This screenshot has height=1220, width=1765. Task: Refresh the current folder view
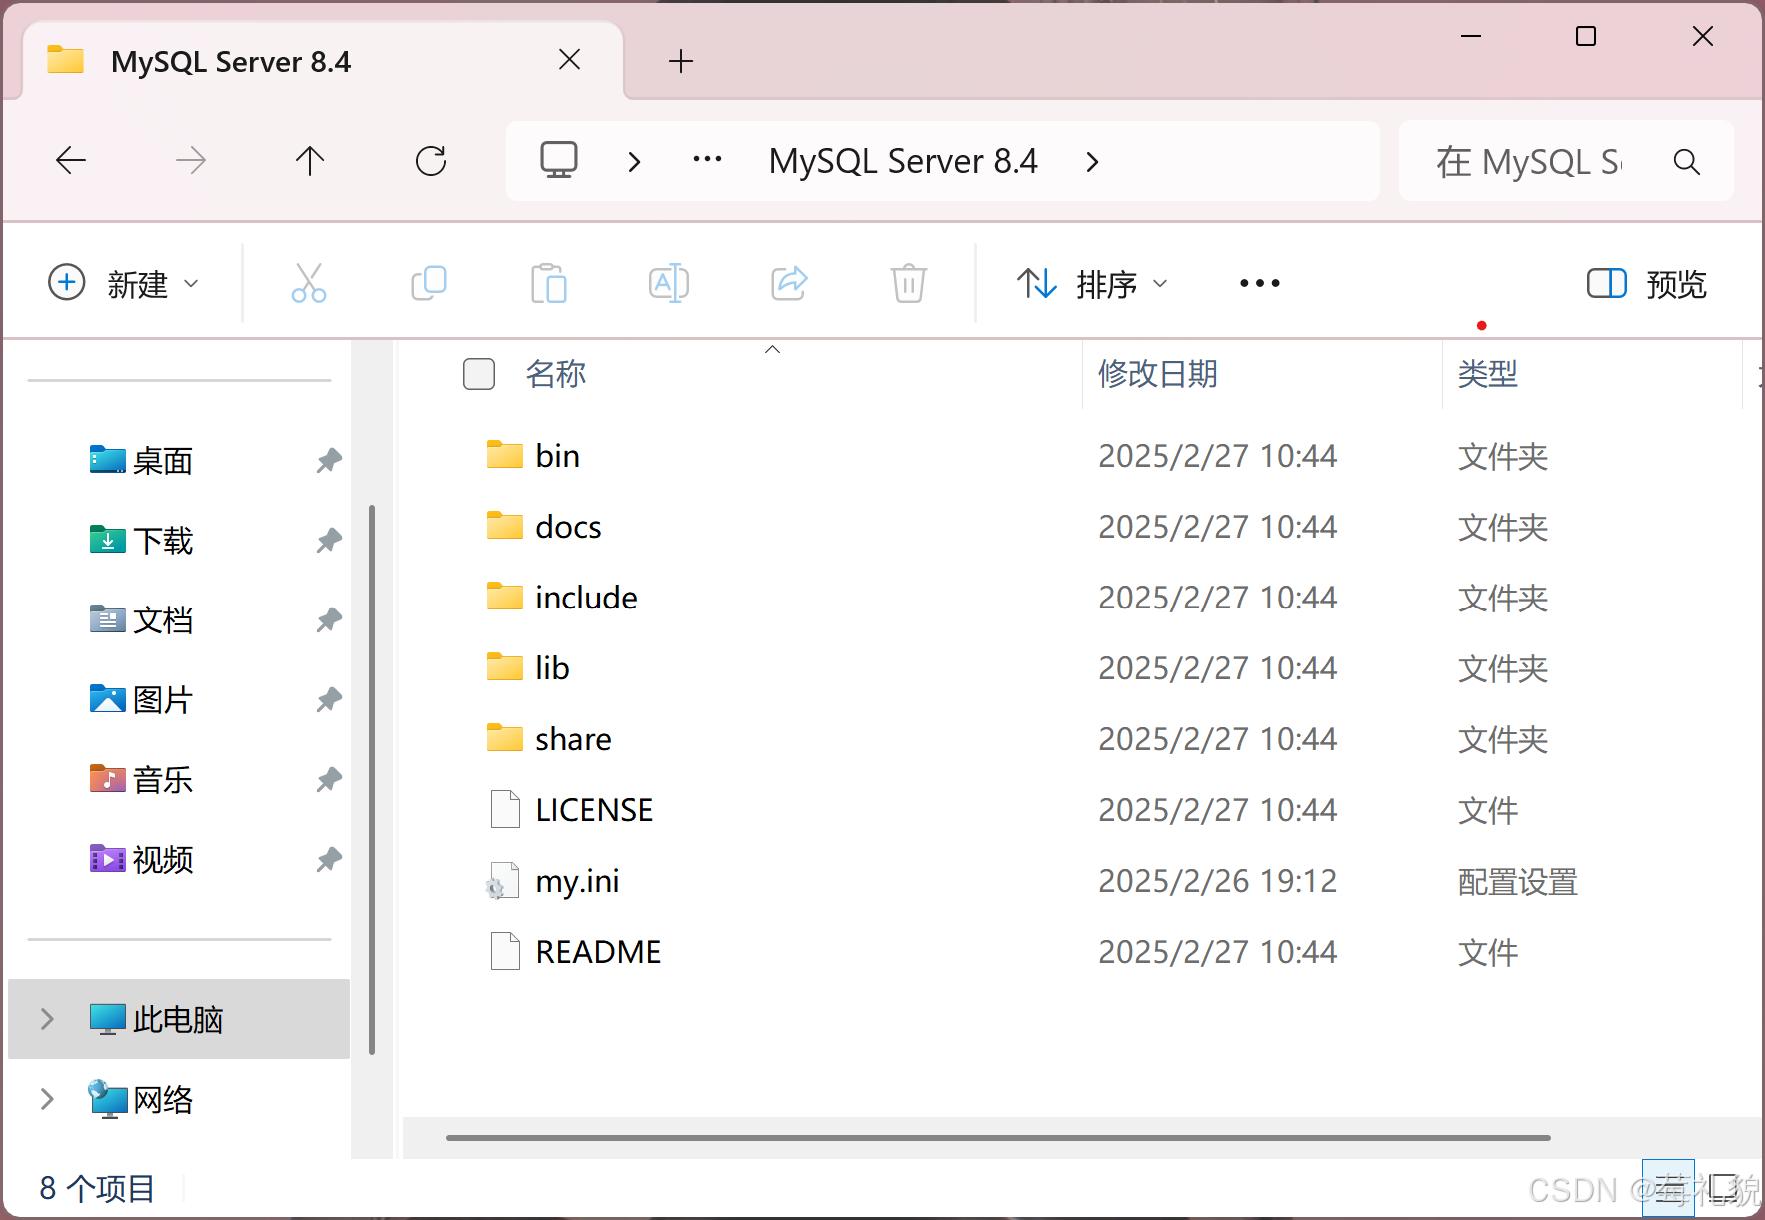pos(431,160)
